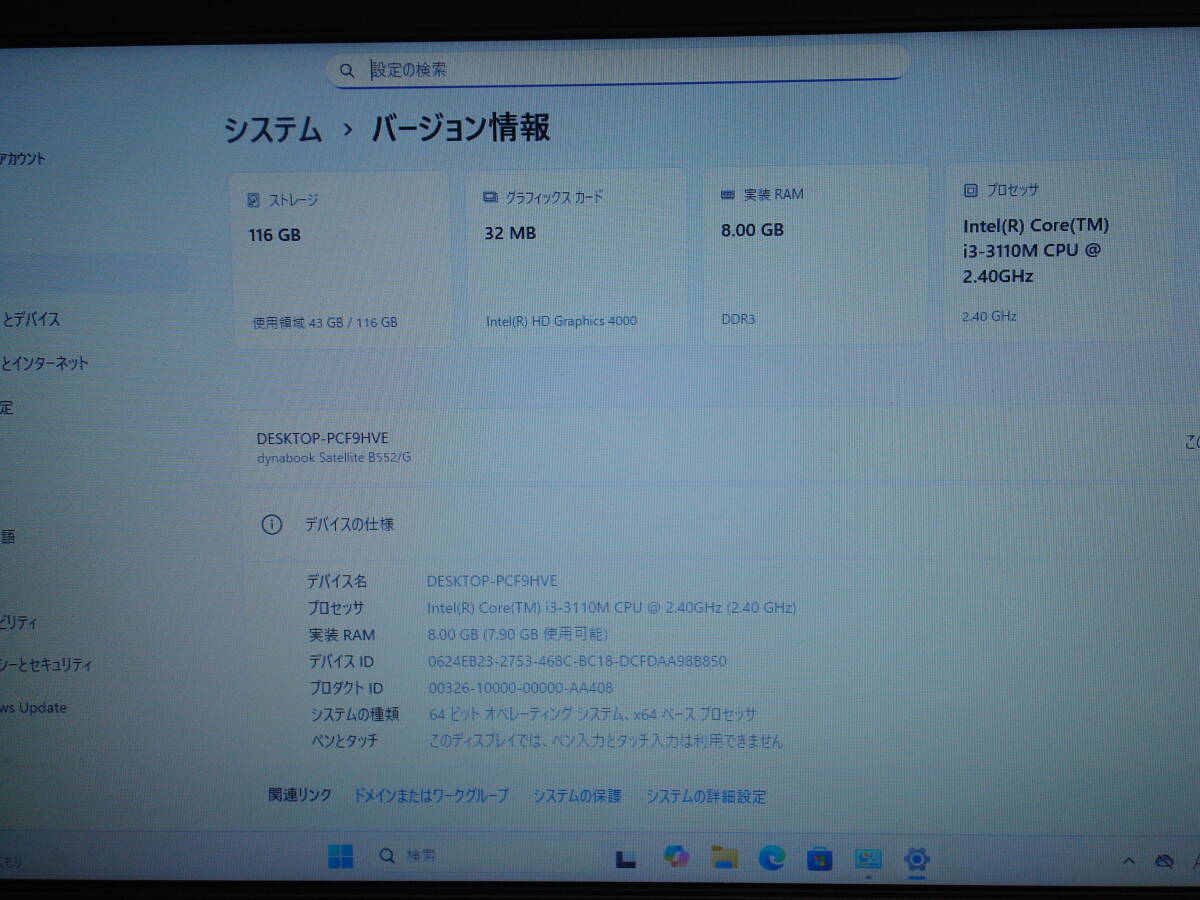
Task: Launch Copilot from the taskbar
Action: tap(677, 857)
